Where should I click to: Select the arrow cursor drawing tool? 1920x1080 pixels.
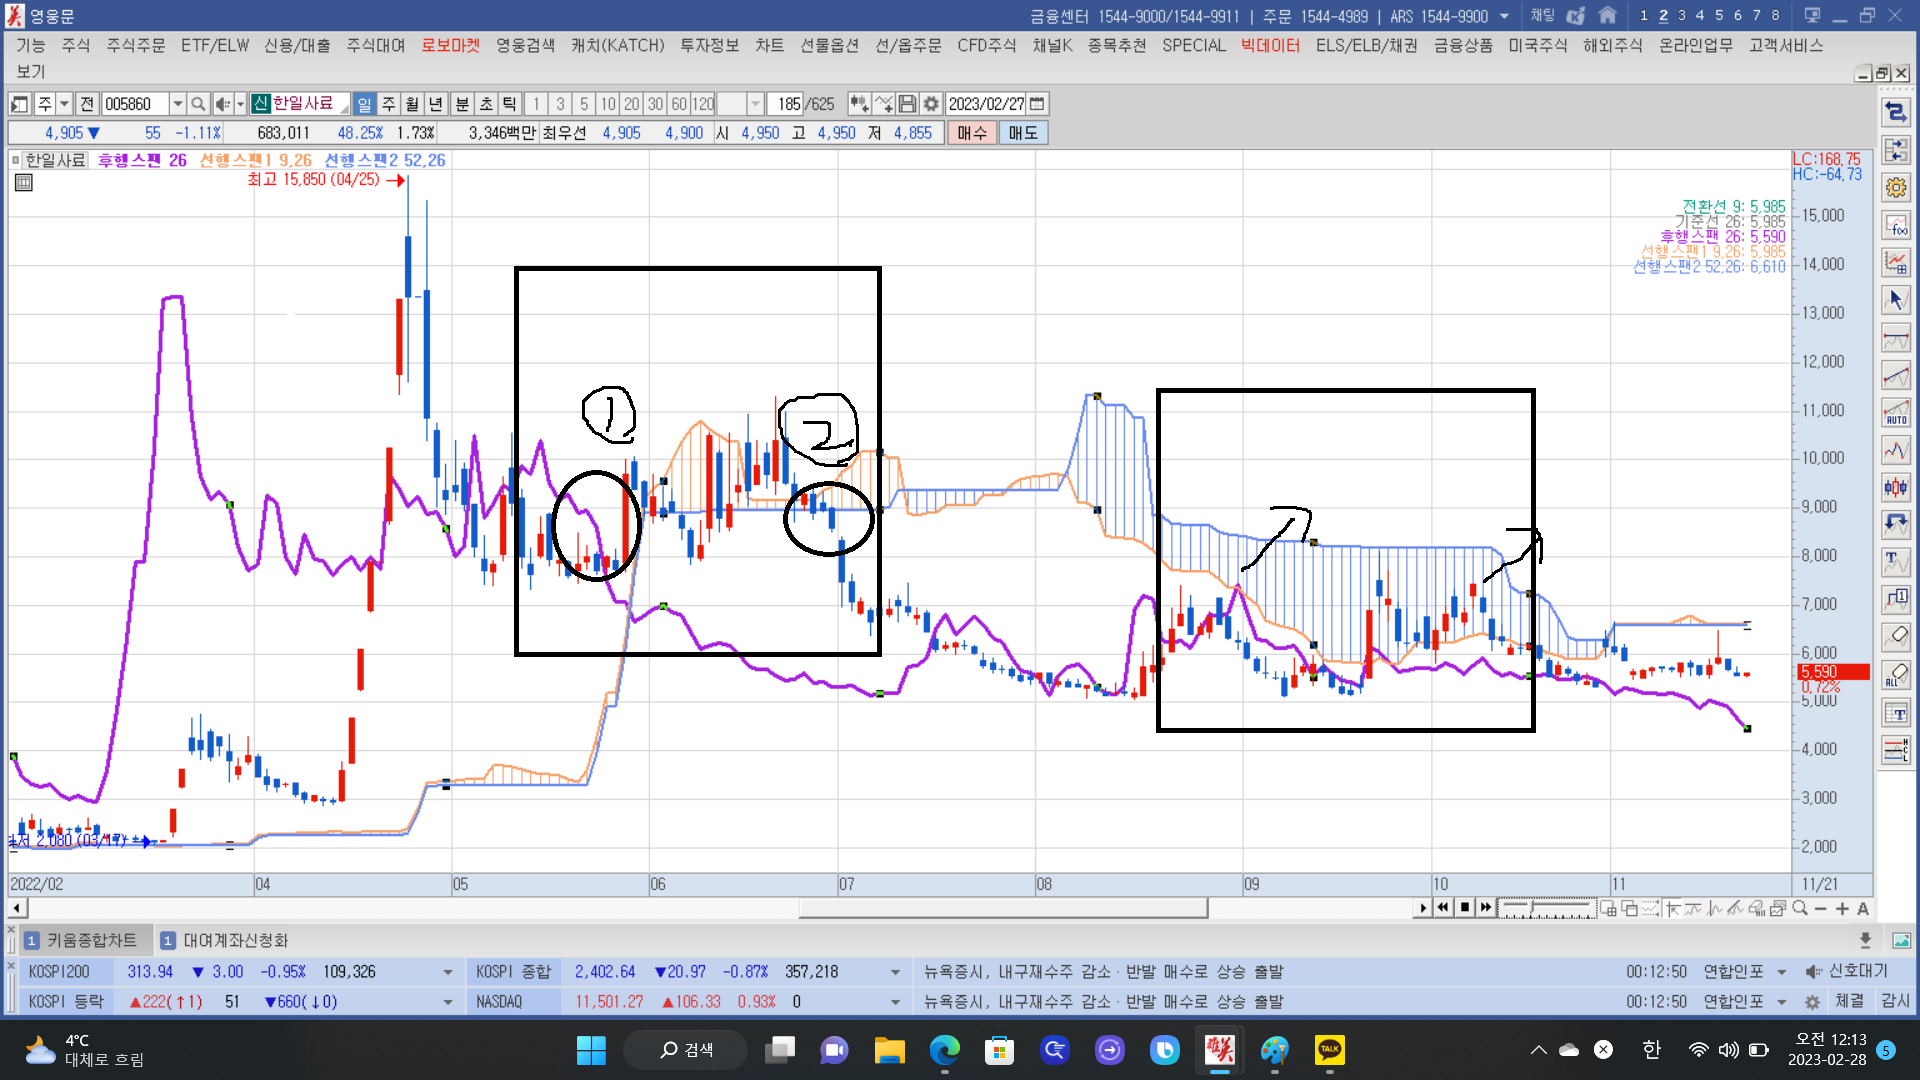point(1896,299)
